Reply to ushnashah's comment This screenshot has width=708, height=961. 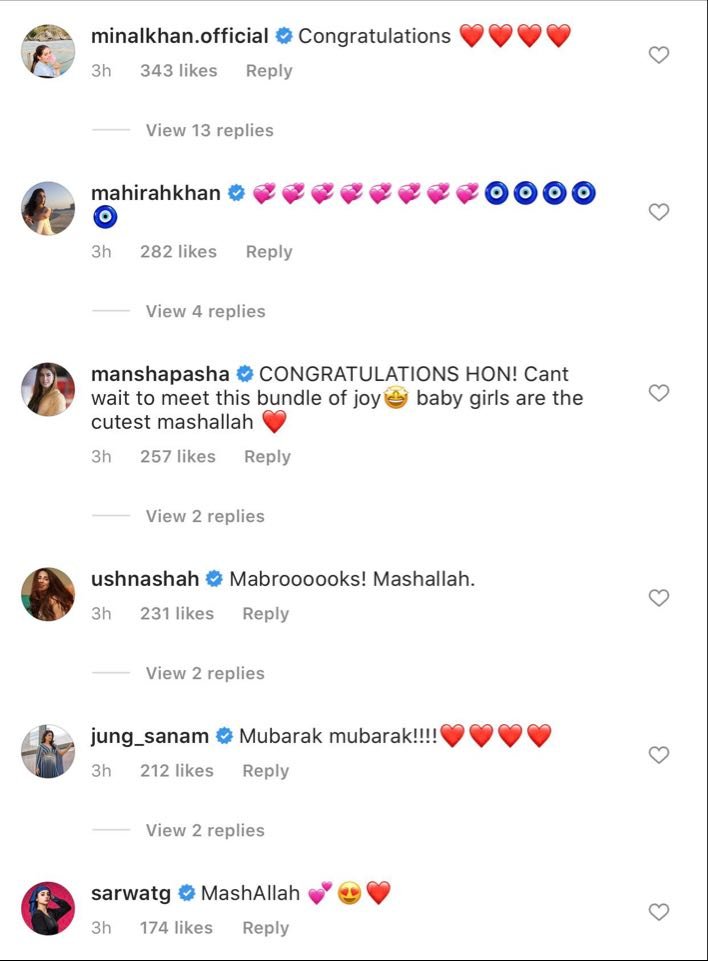click(x=265, y=614)
